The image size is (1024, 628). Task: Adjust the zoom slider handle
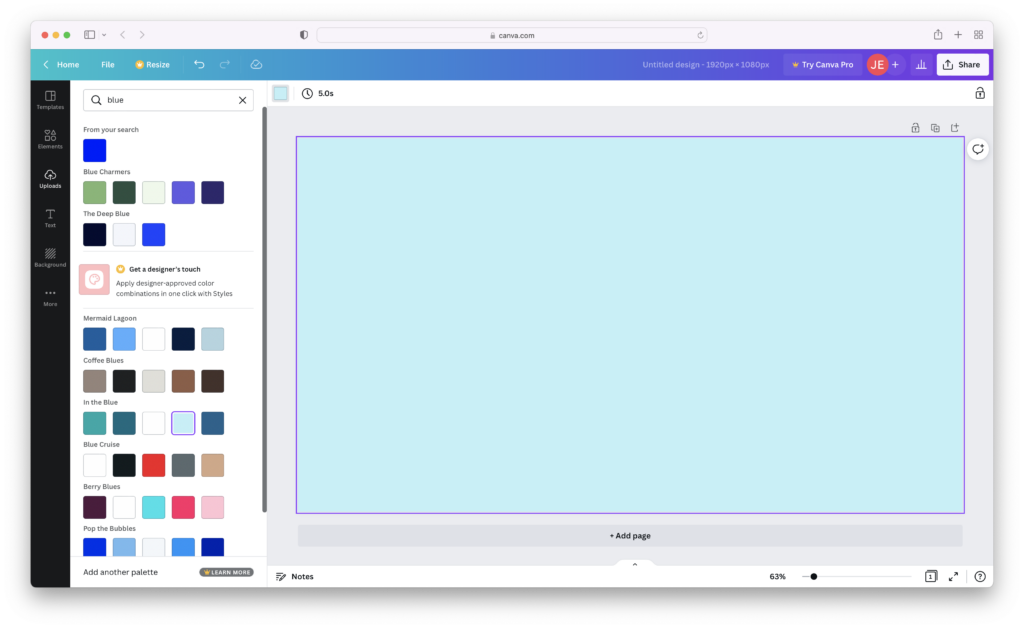pos(814,576)
